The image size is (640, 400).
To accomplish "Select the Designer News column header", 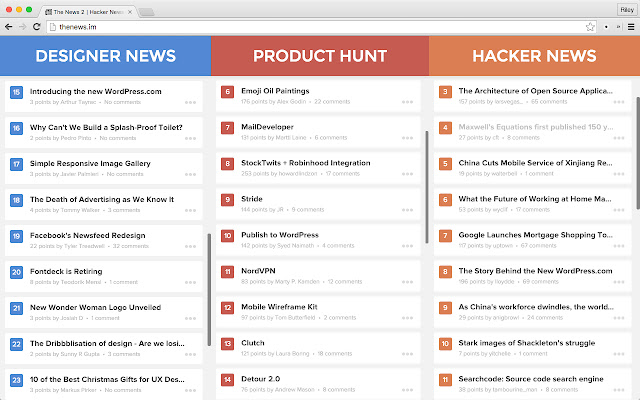I will click(105, 56).
